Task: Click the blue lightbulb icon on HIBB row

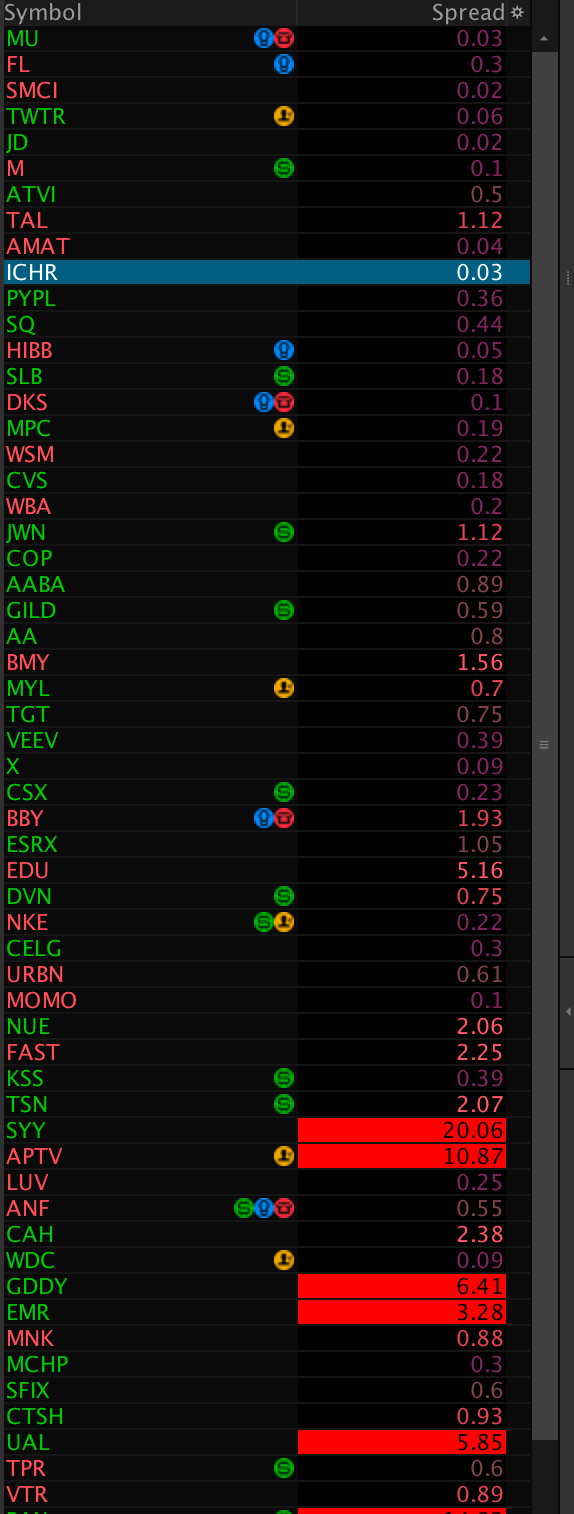Action: (284, 351)
